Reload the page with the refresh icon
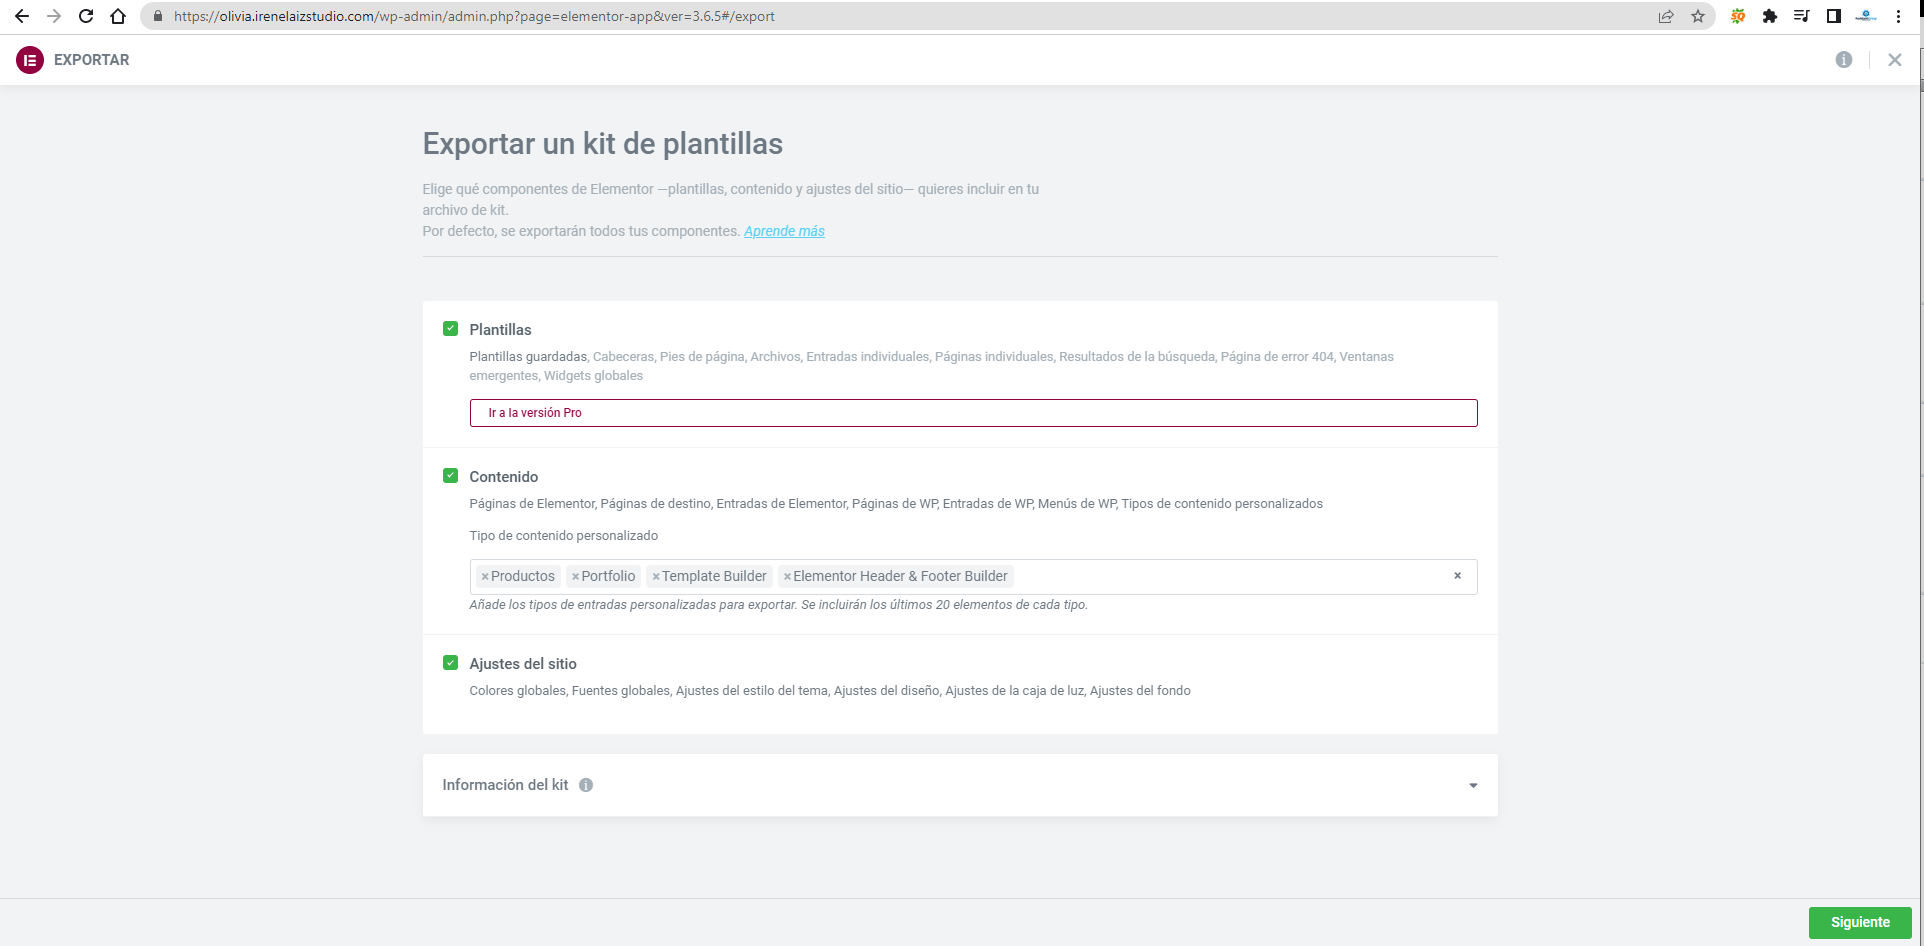The width and height of the screenshot is (1924, 946). click(x=86, y=16)
